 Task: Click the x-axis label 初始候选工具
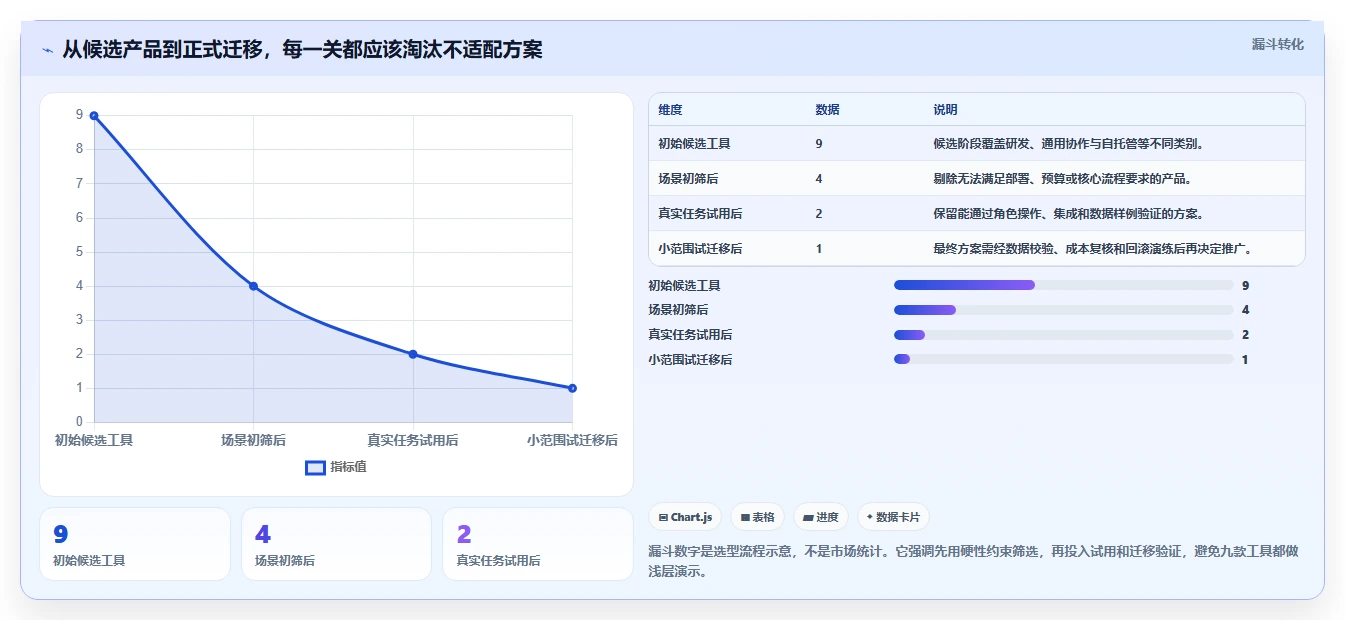pyautogui.click(x=94, y=439)
